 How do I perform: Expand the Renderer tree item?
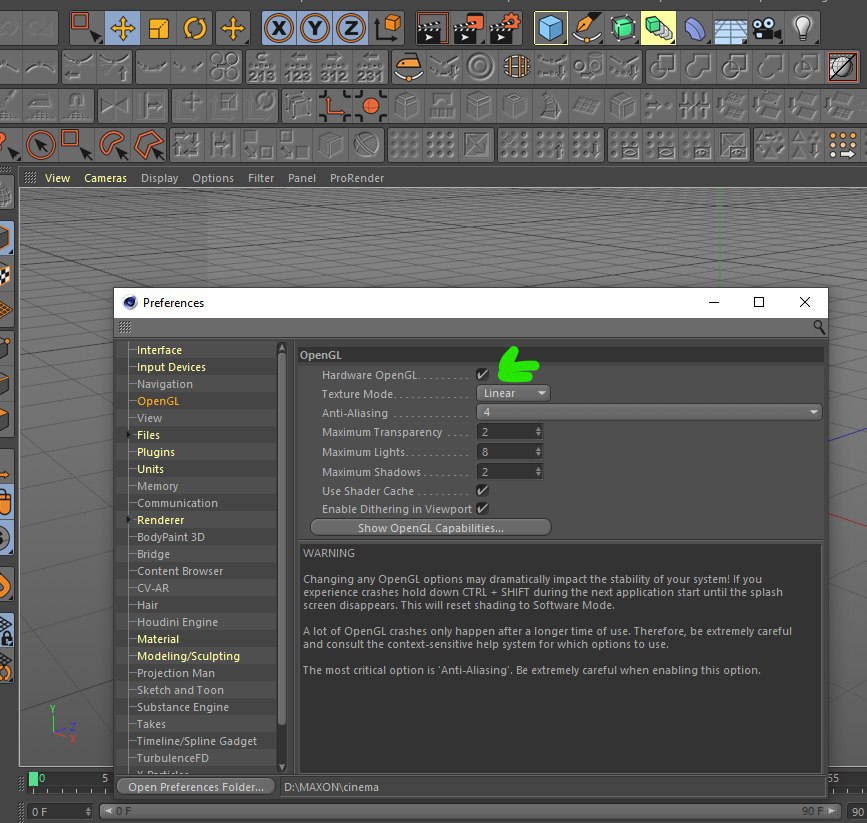tap(129, 520)
